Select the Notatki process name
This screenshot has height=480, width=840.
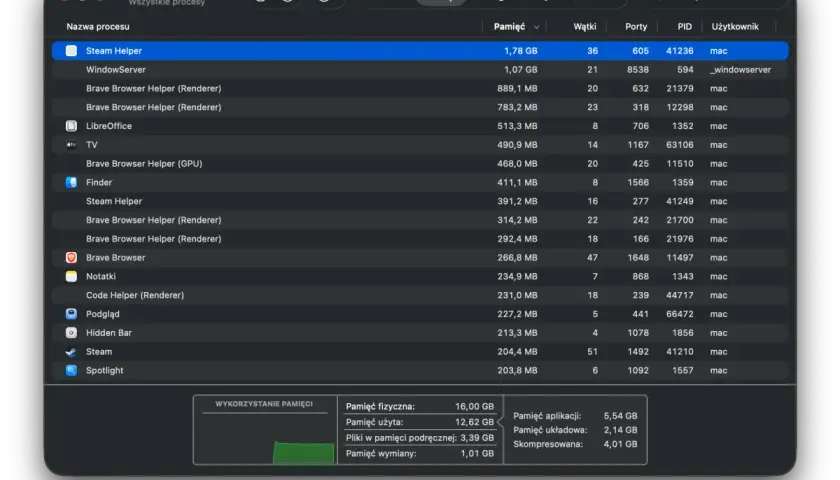click(101, 276)
